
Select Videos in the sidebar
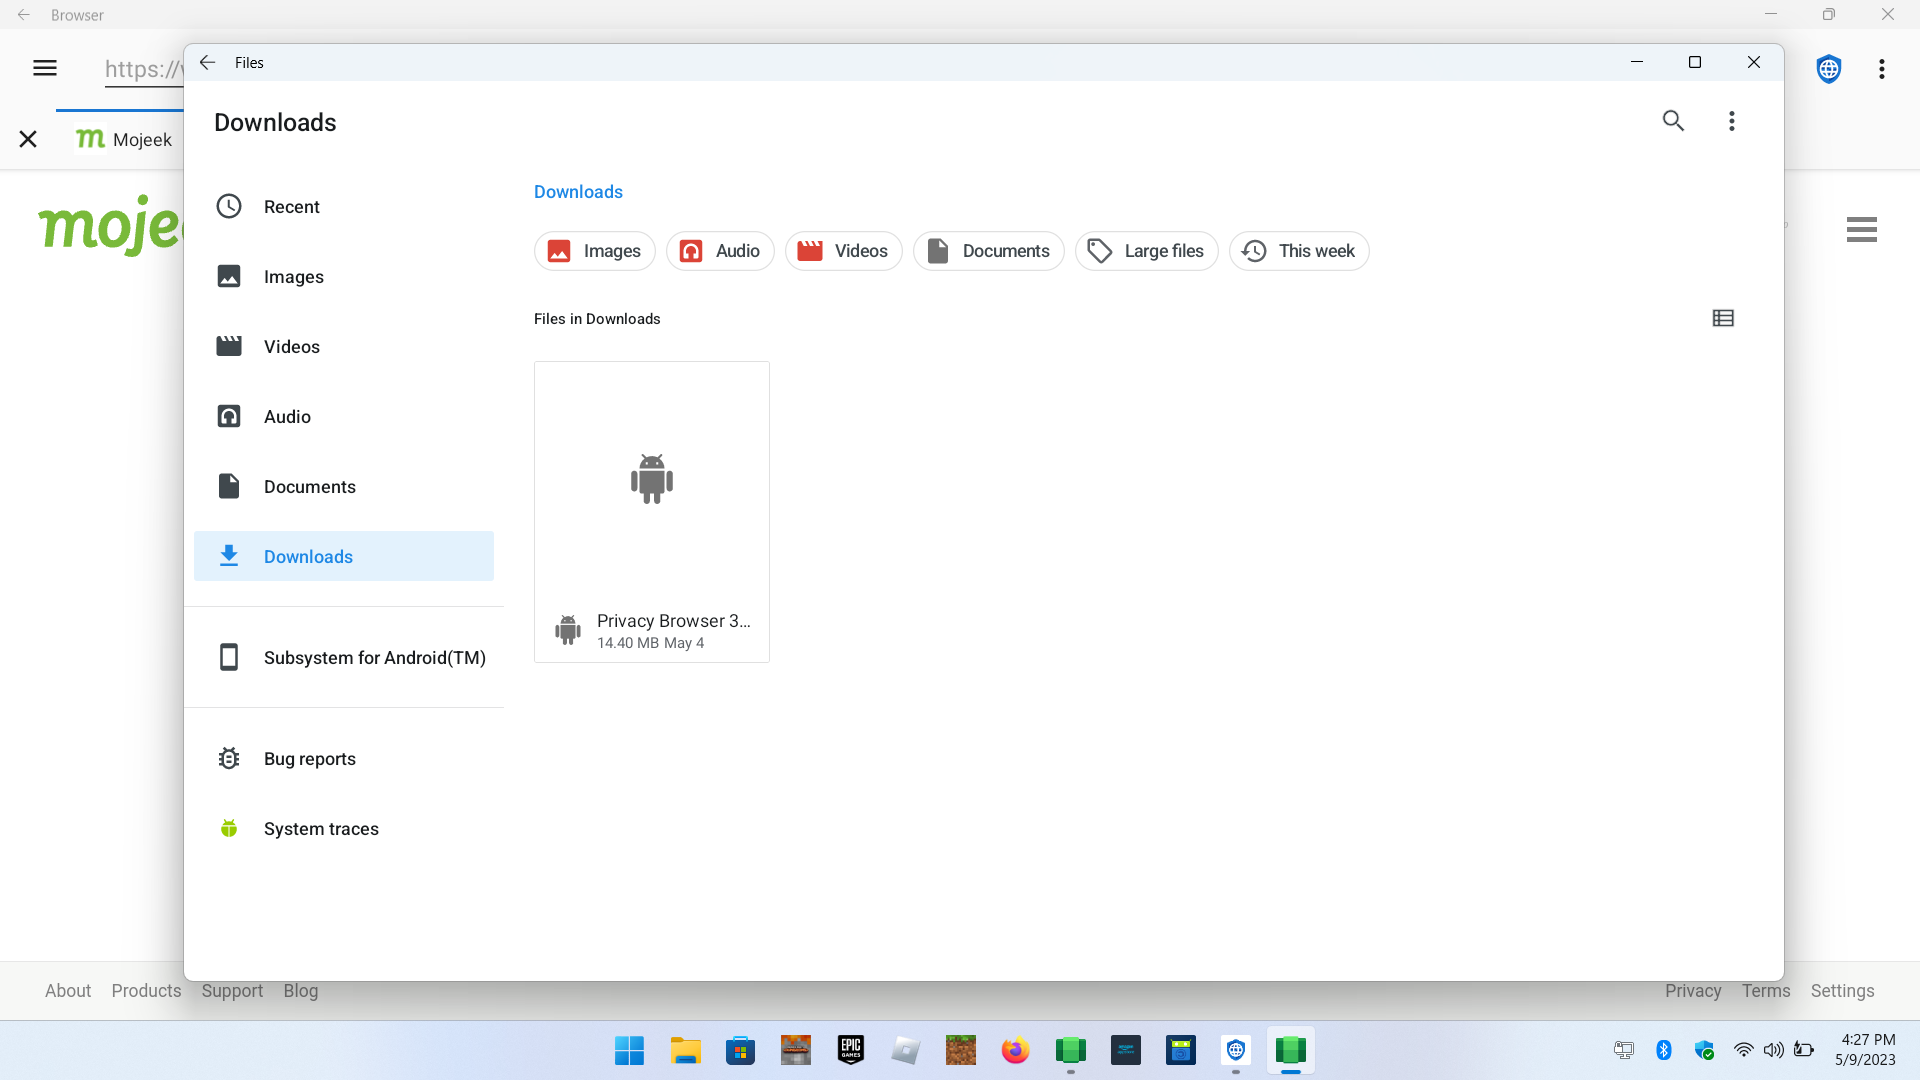[344, 346]
